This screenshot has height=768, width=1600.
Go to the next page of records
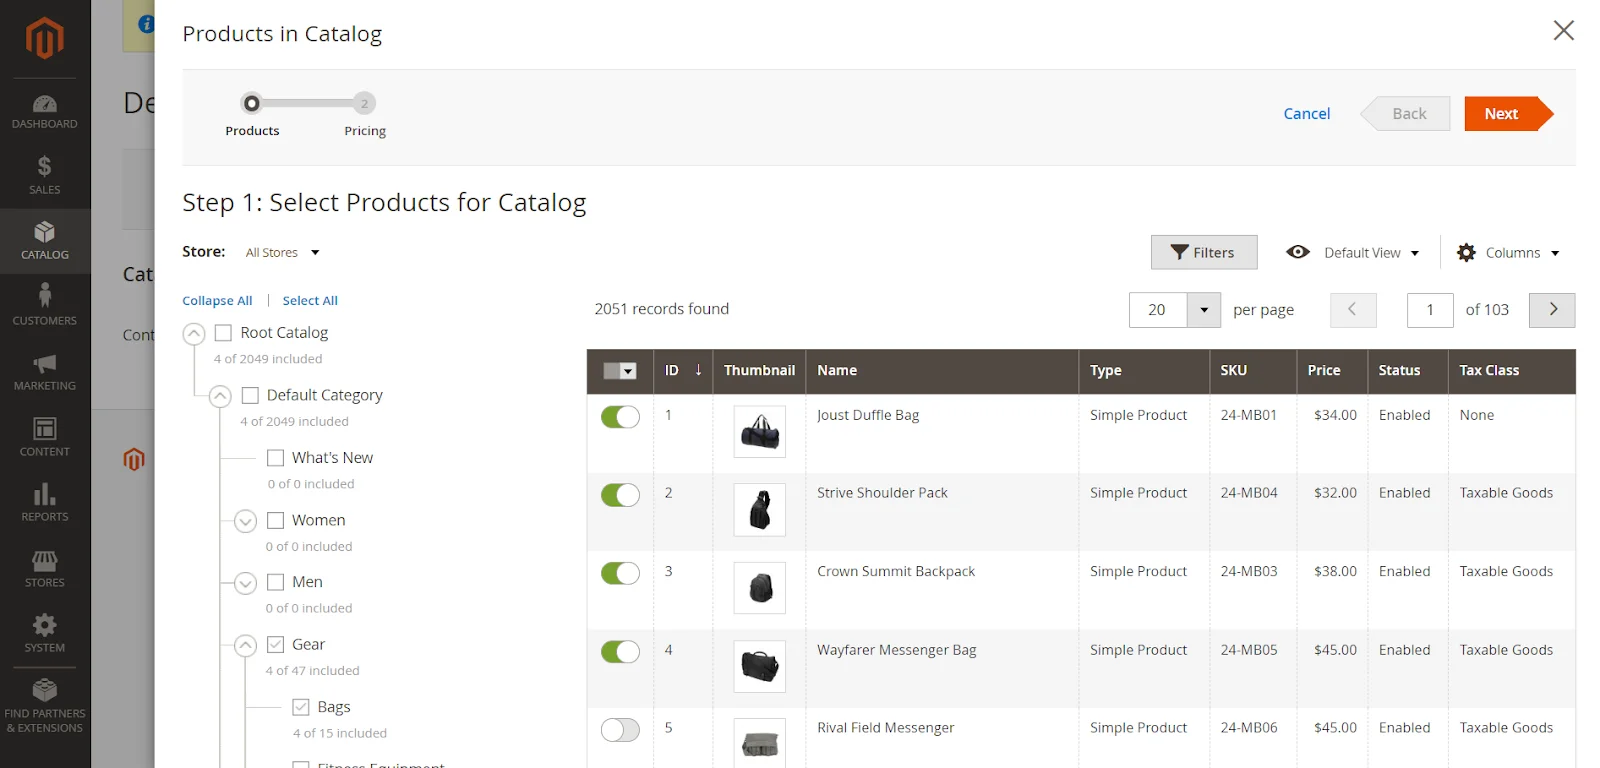(1552, 310)
